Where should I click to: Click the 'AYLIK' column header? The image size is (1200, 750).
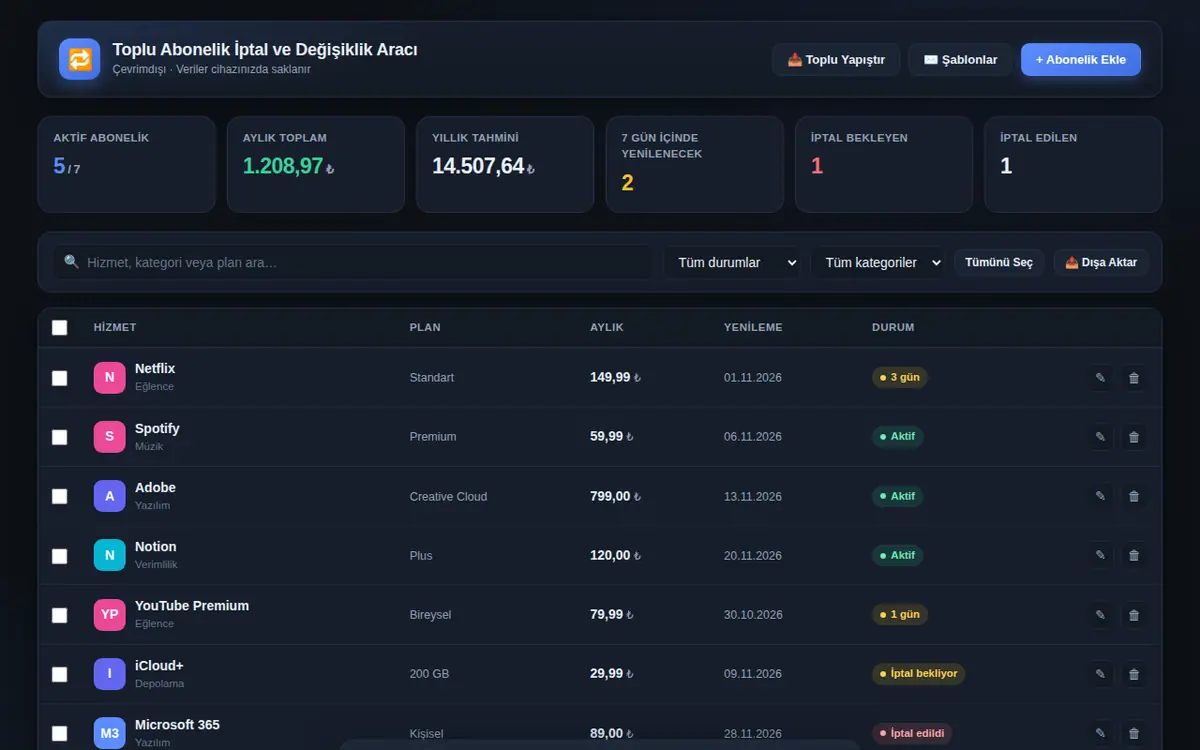(x=607, y=327)
